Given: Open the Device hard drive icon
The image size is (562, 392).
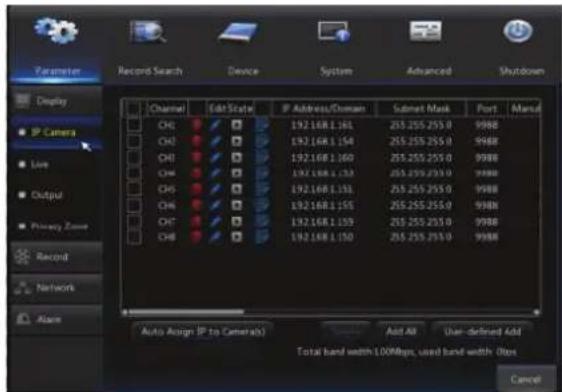Looking at the screenshot, I should coord(238,33).
